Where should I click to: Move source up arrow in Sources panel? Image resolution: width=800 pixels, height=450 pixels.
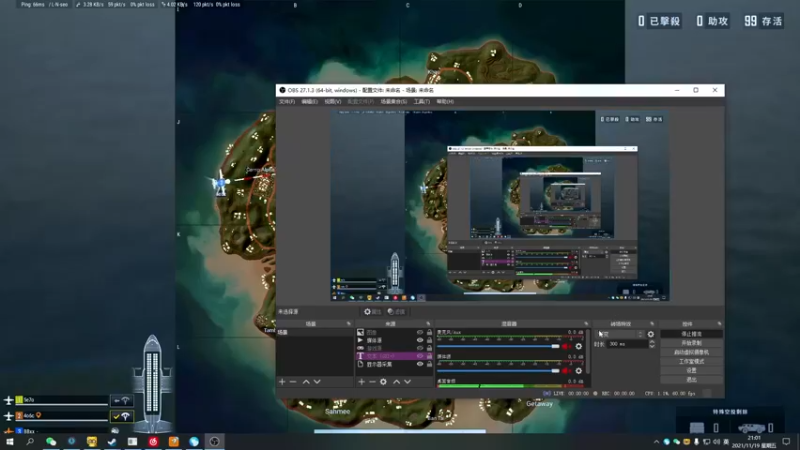click(x=396, y=382)
